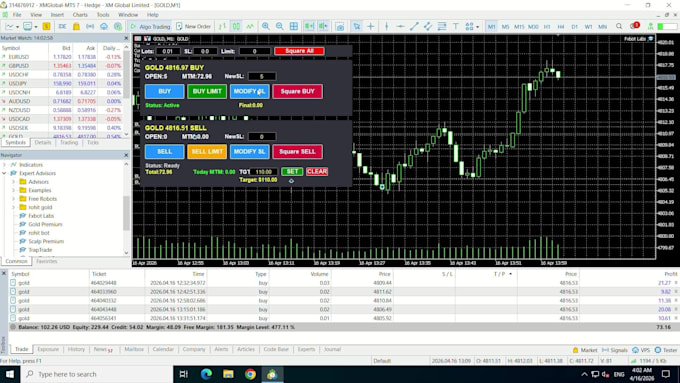The width and height of the screenshot is (680, 383).
Task: Switch chart timeframe to M15
Action: point(519,26)
